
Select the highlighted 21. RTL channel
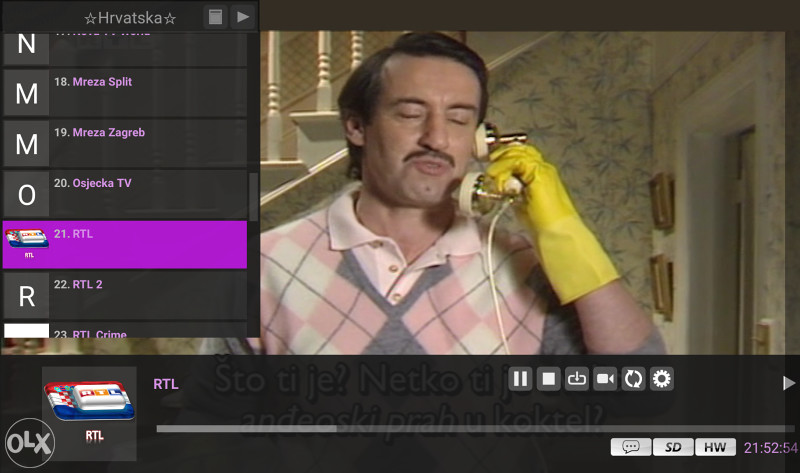(125, 244)
